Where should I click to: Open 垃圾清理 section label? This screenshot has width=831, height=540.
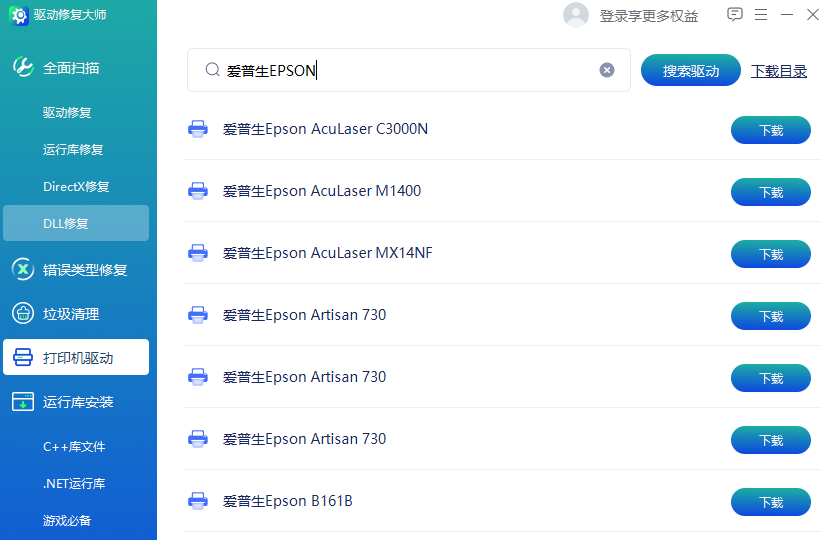pos(71,314)
